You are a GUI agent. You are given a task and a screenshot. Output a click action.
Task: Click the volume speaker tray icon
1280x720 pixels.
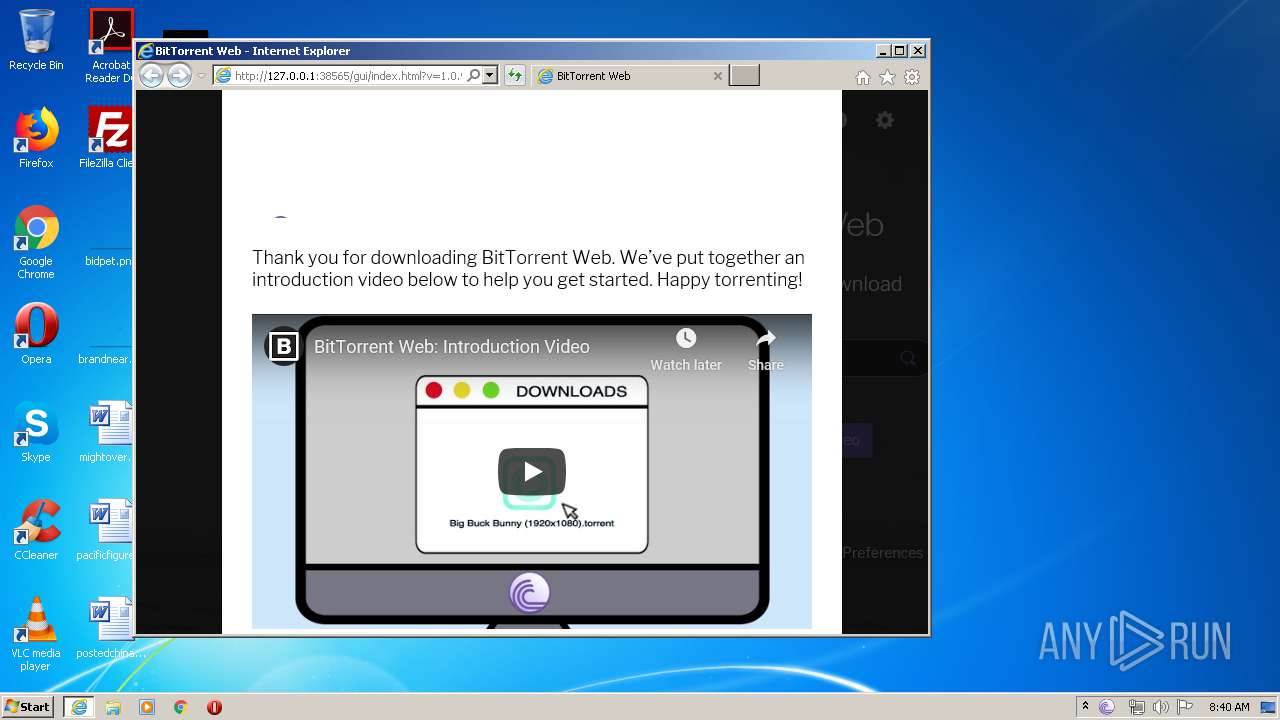[1161, 707]
